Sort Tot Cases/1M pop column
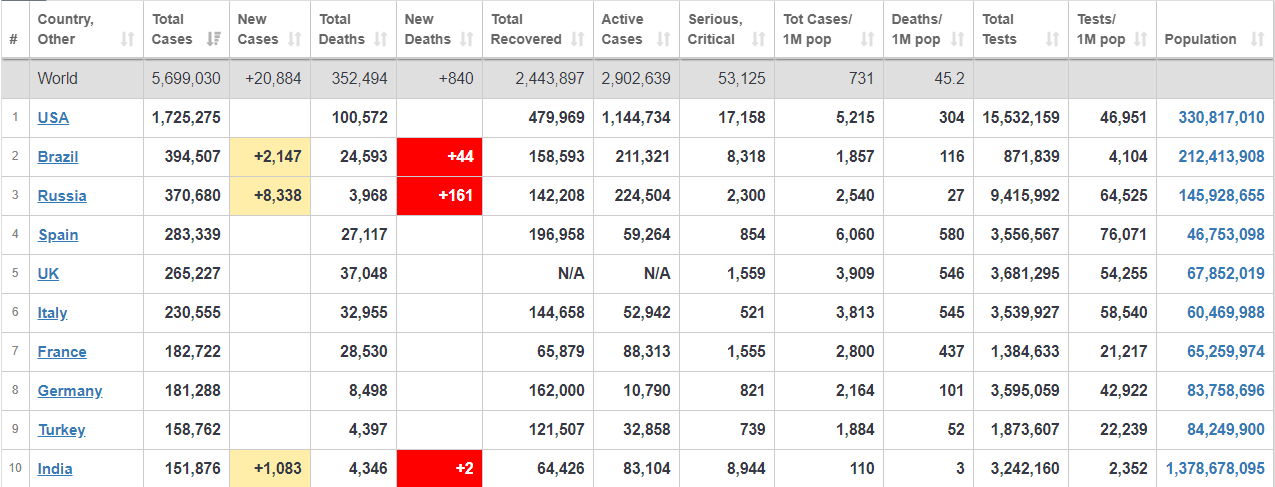 [x=866, y=39]
